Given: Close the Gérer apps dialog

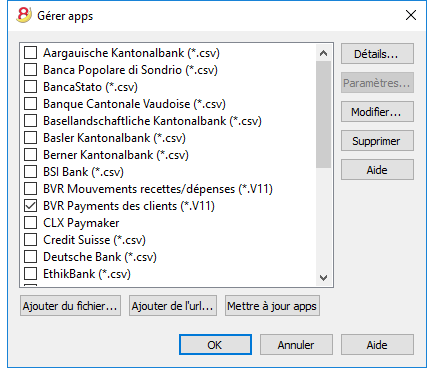Looking at the screenshot, I should point(411,15).
